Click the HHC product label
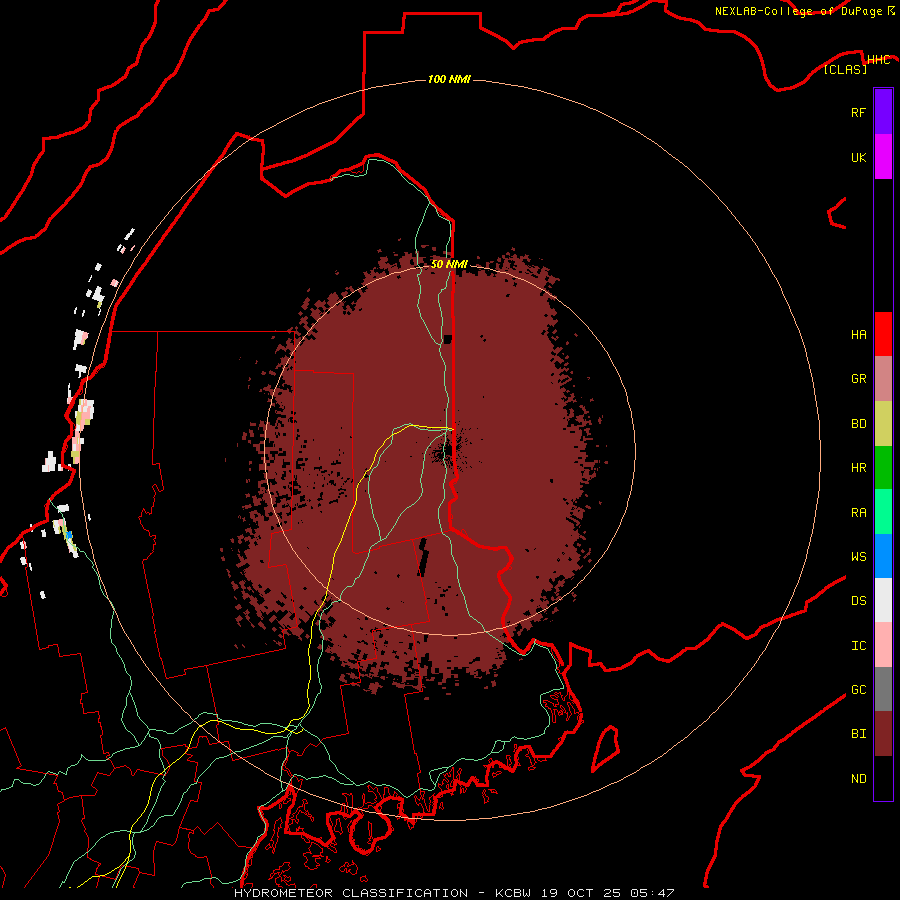This screenshot has height=900, width=900. pos(878,60)
